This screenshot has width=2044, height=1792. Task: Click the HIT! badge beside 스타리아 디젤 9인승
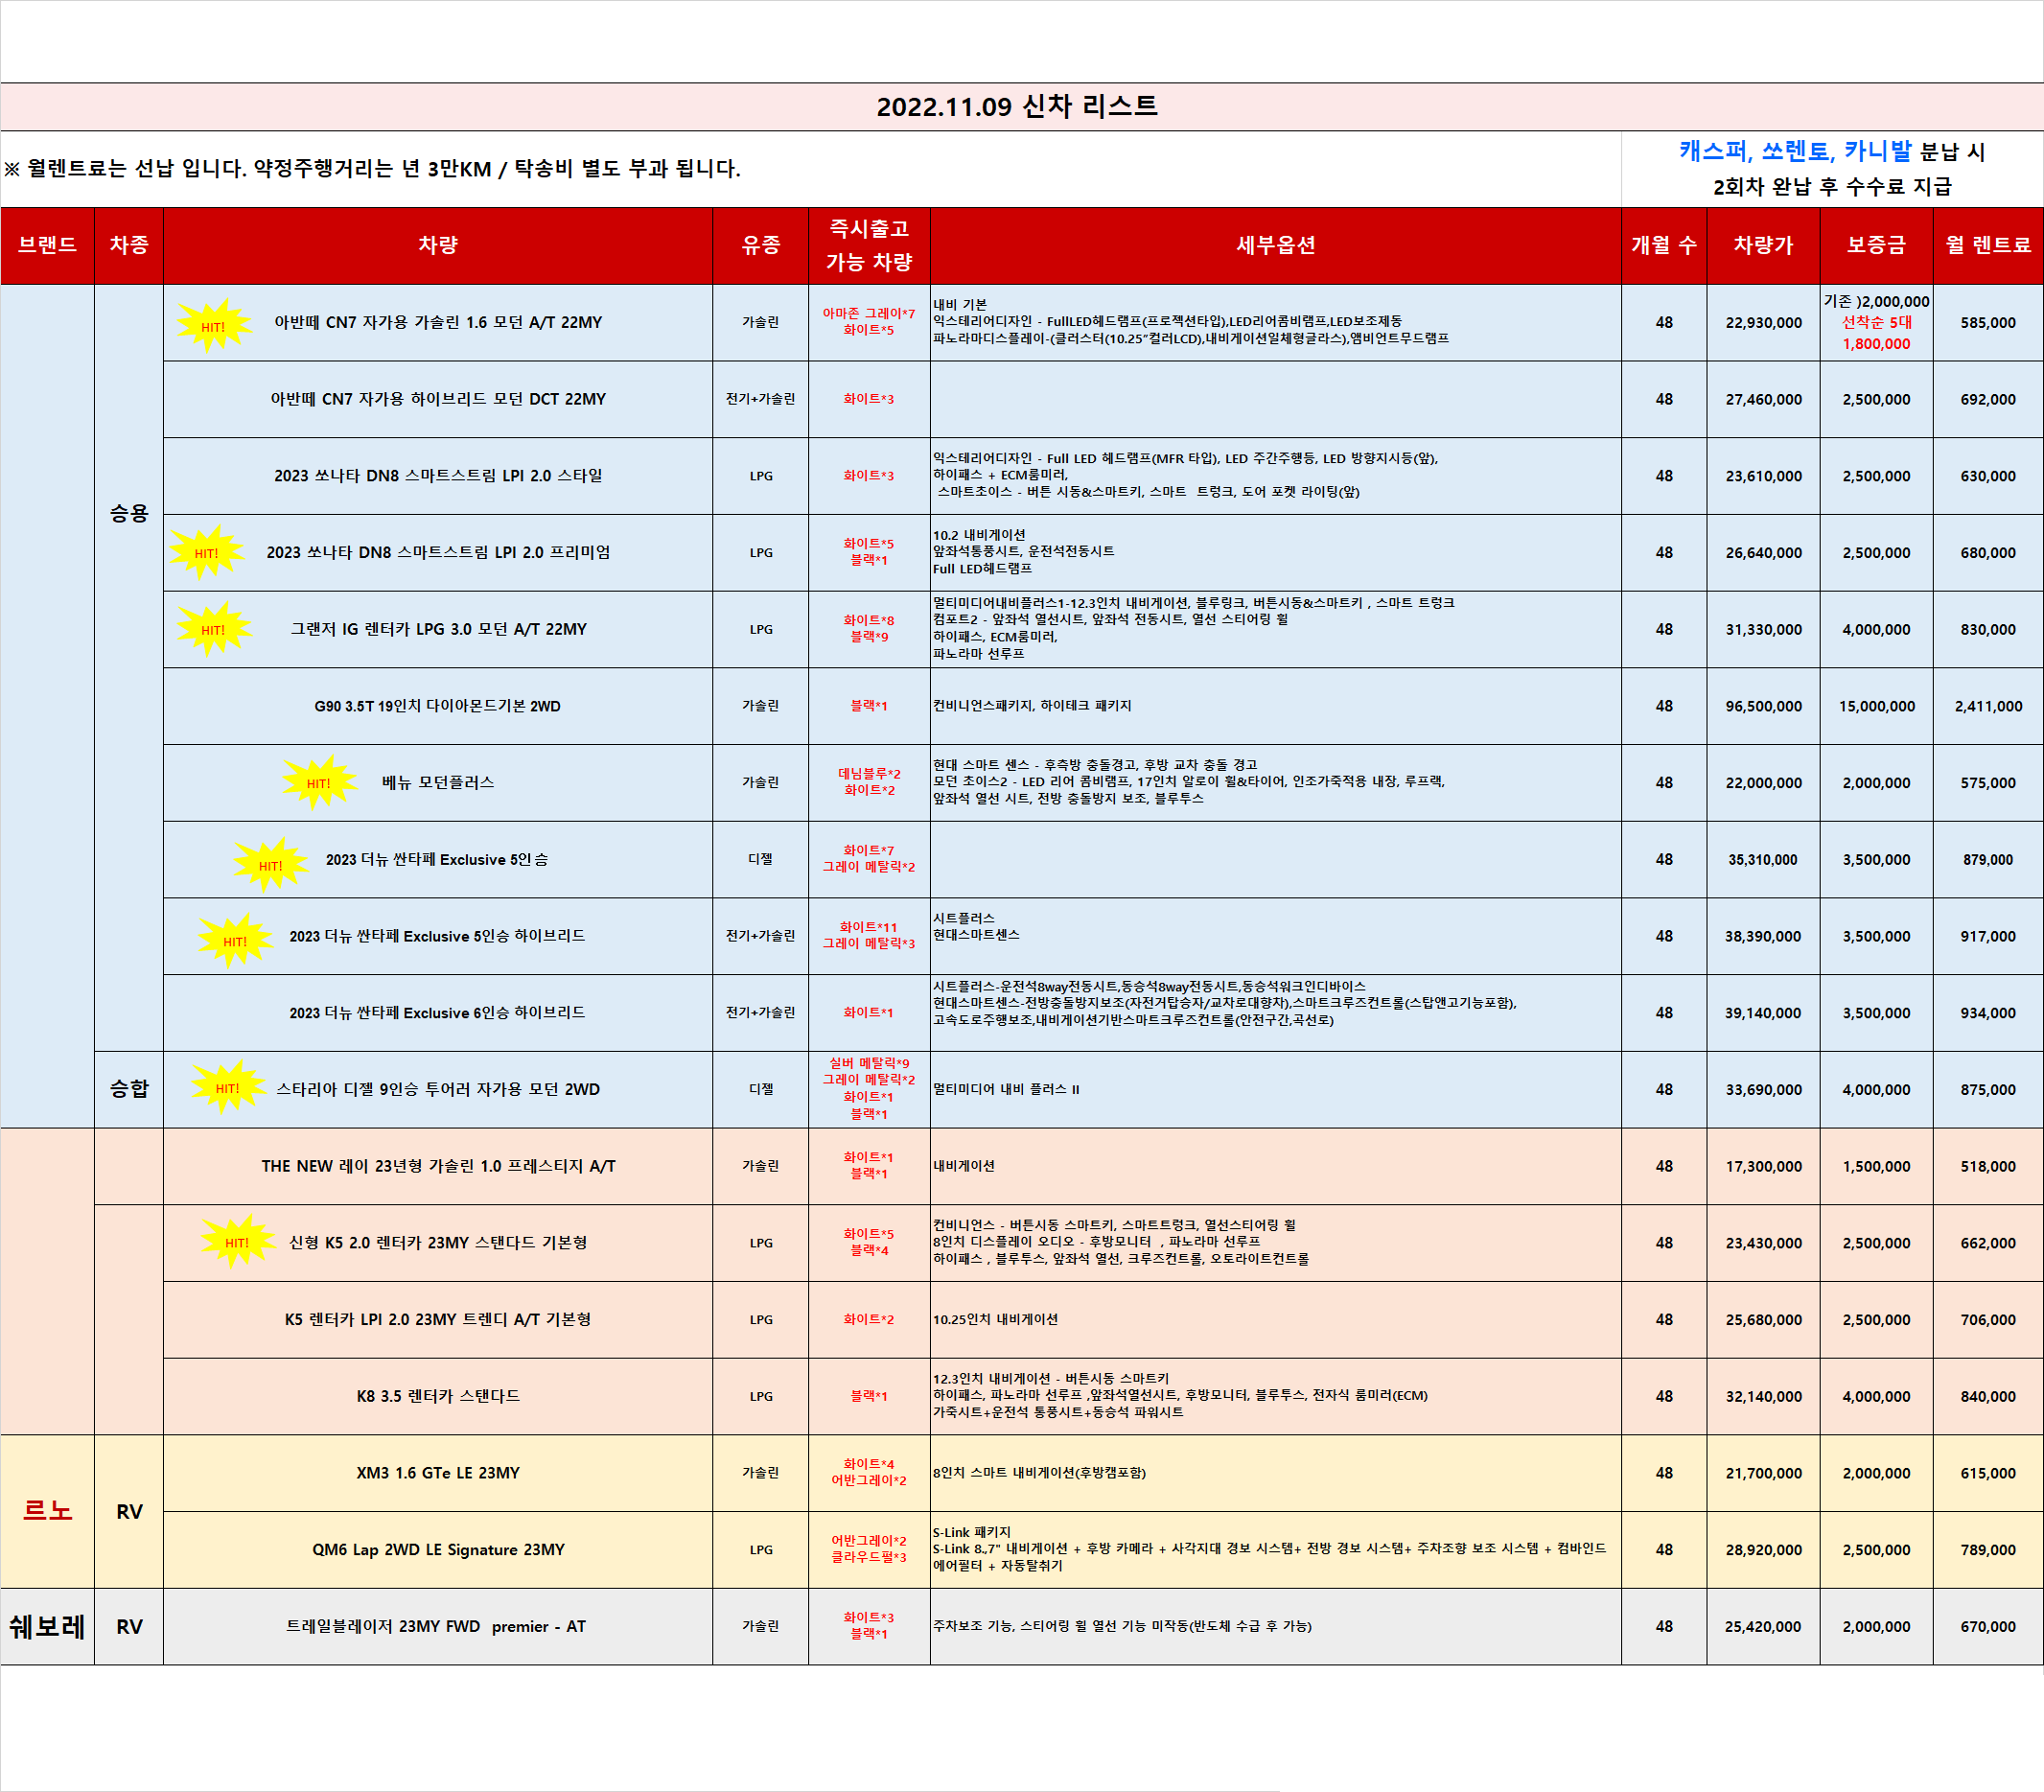pos(228,1087)
